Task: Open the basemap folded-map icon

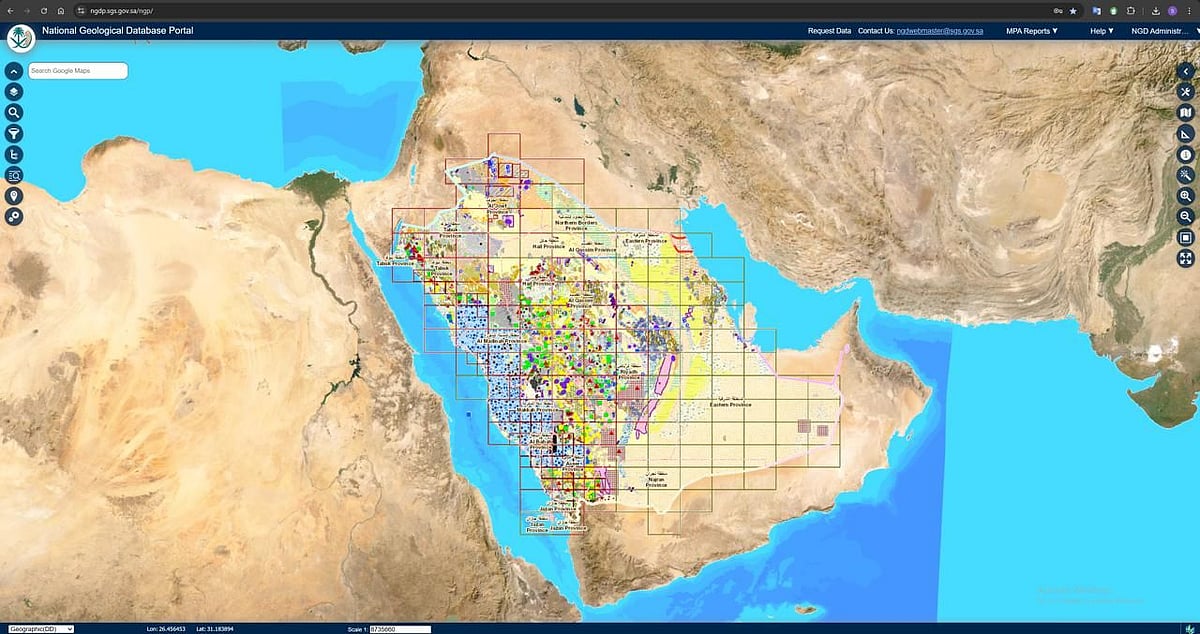Action: click(1186, 113)
